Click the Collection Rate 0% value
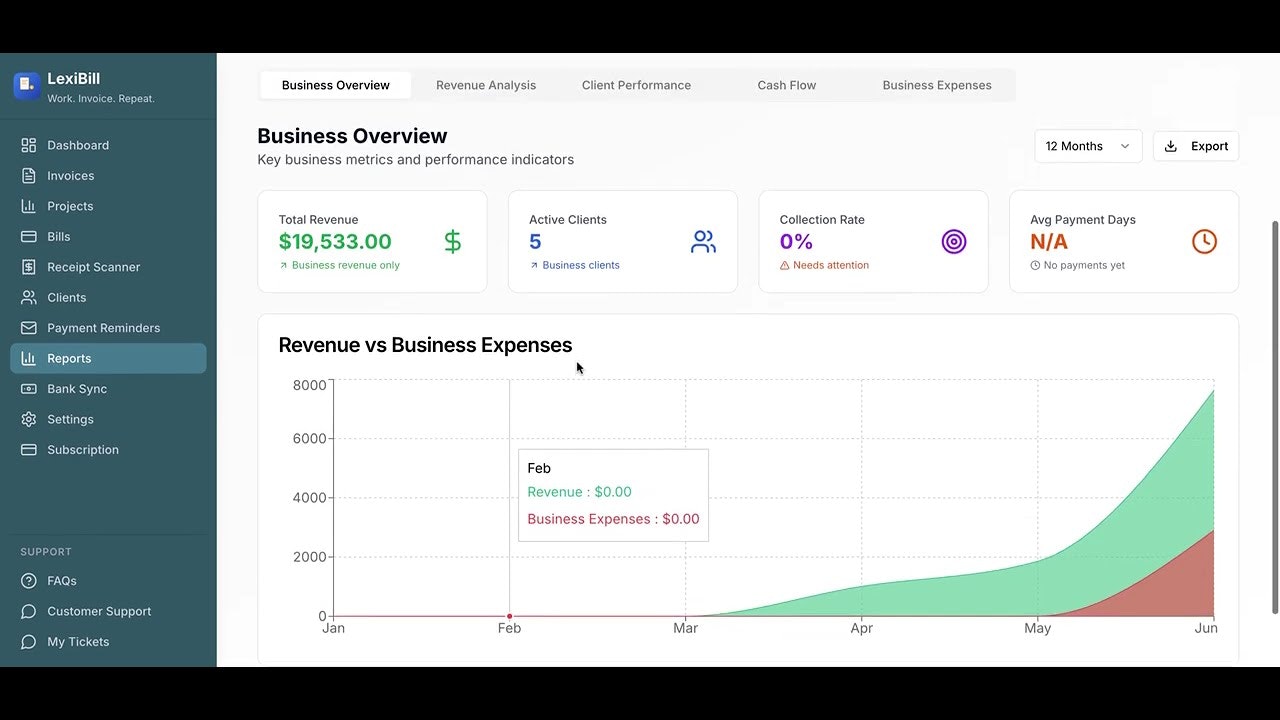Viewport: 1280px width, 720px height. [x=796, y=242]
